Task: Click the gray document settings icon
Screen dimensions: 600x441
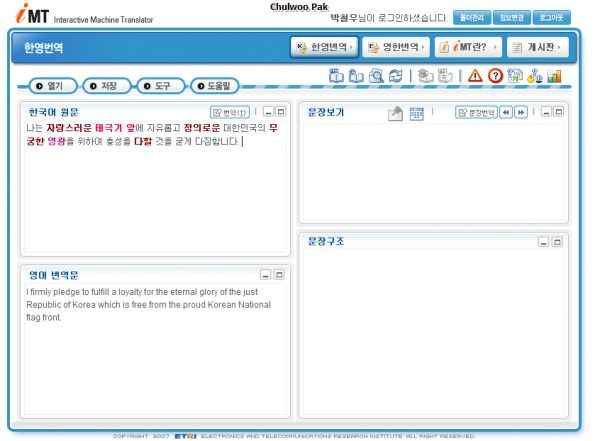Action: click(445, 75)
